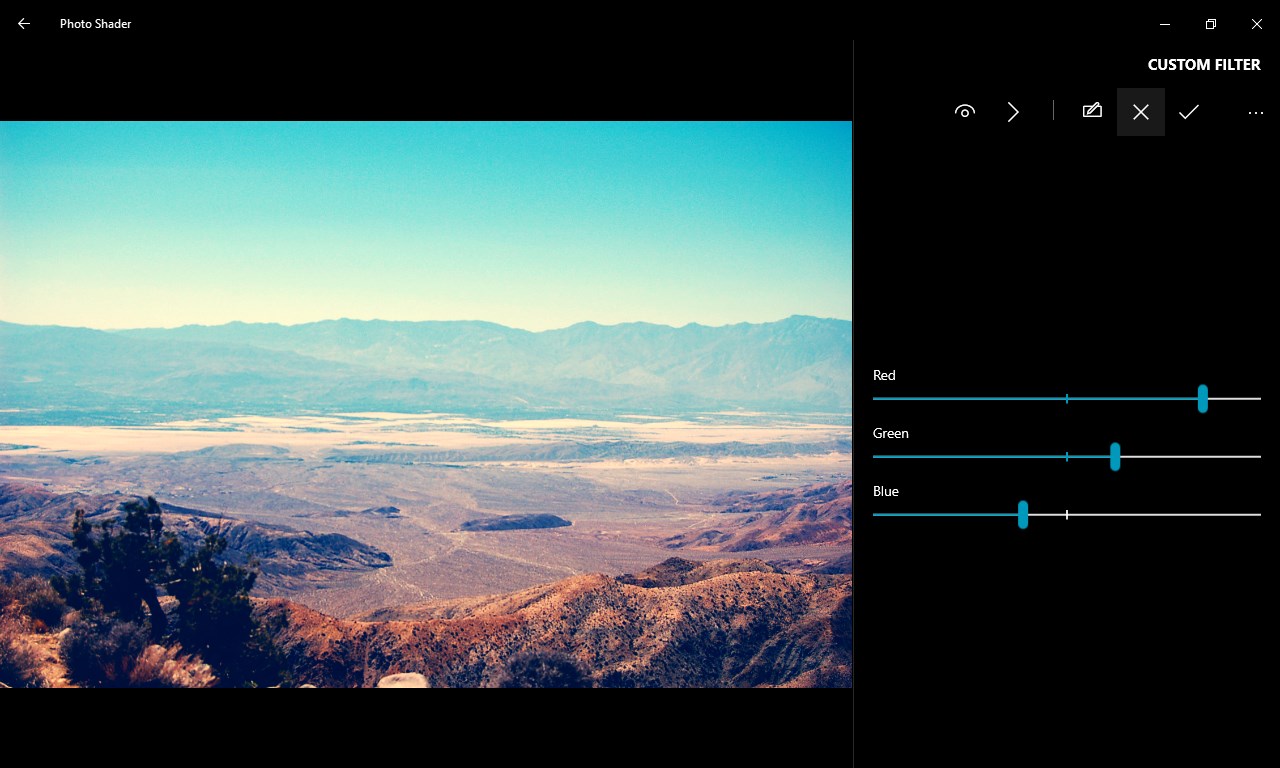The image size is (1280, 768).
Task: Click the Blue label
Action: point(886,491)
